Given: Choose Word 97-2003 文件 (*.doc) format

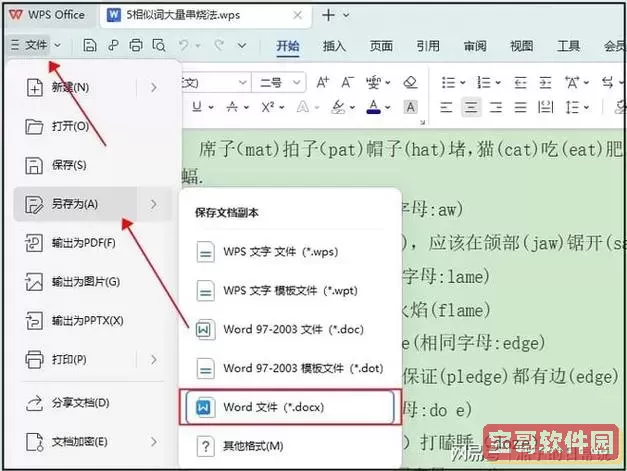Looking at the screenshot, I should [290, 329].
